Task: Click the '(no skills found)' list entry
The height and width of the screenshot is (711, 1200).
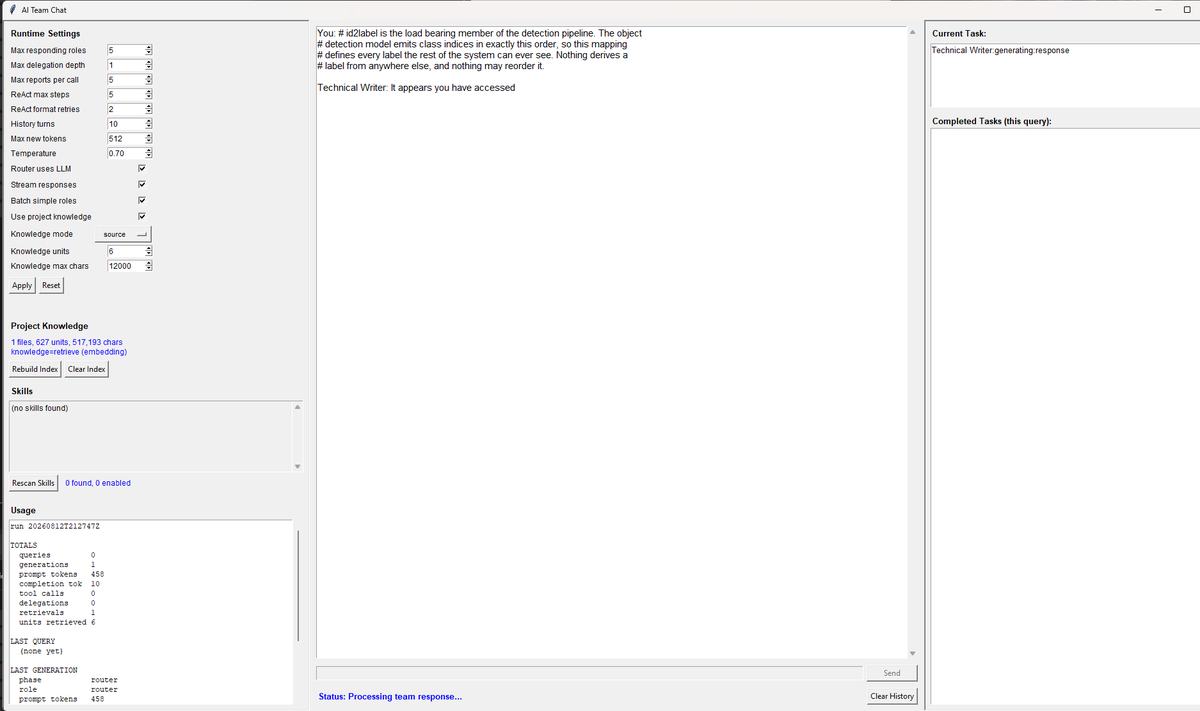Action: [x=39, y=408]
